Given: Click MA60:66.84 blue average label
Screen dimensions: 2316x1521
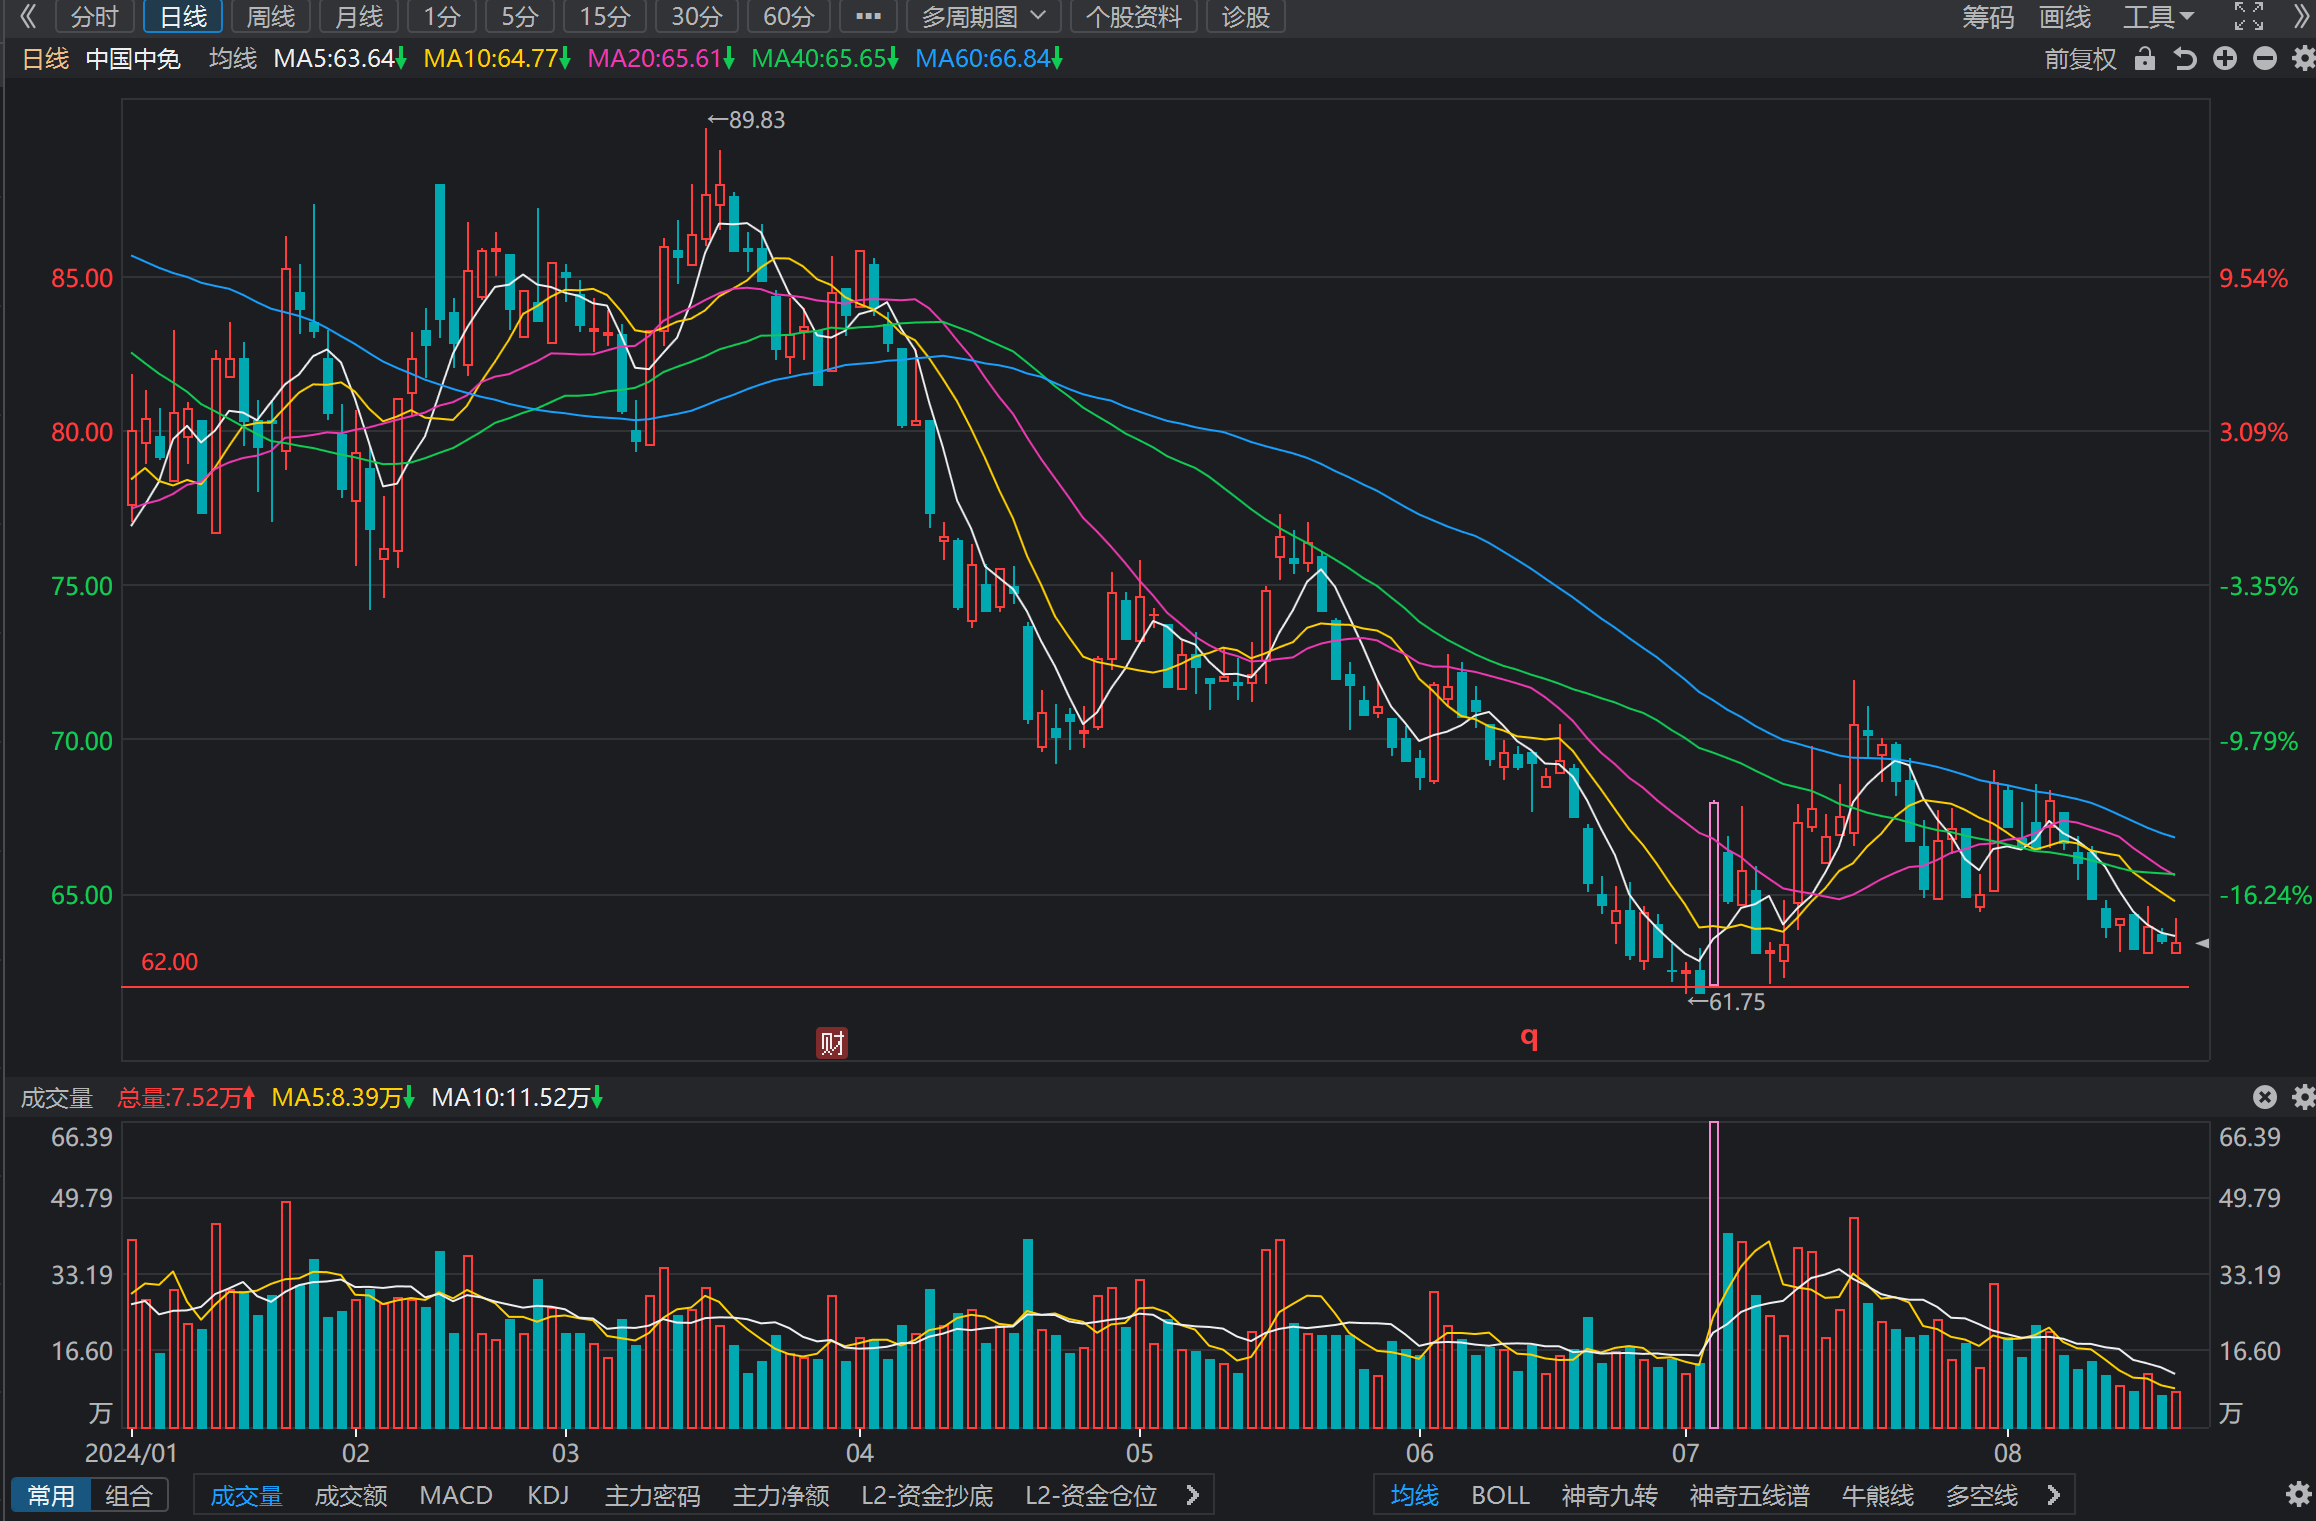Looking at the screenshot, I should coord(988,59).
